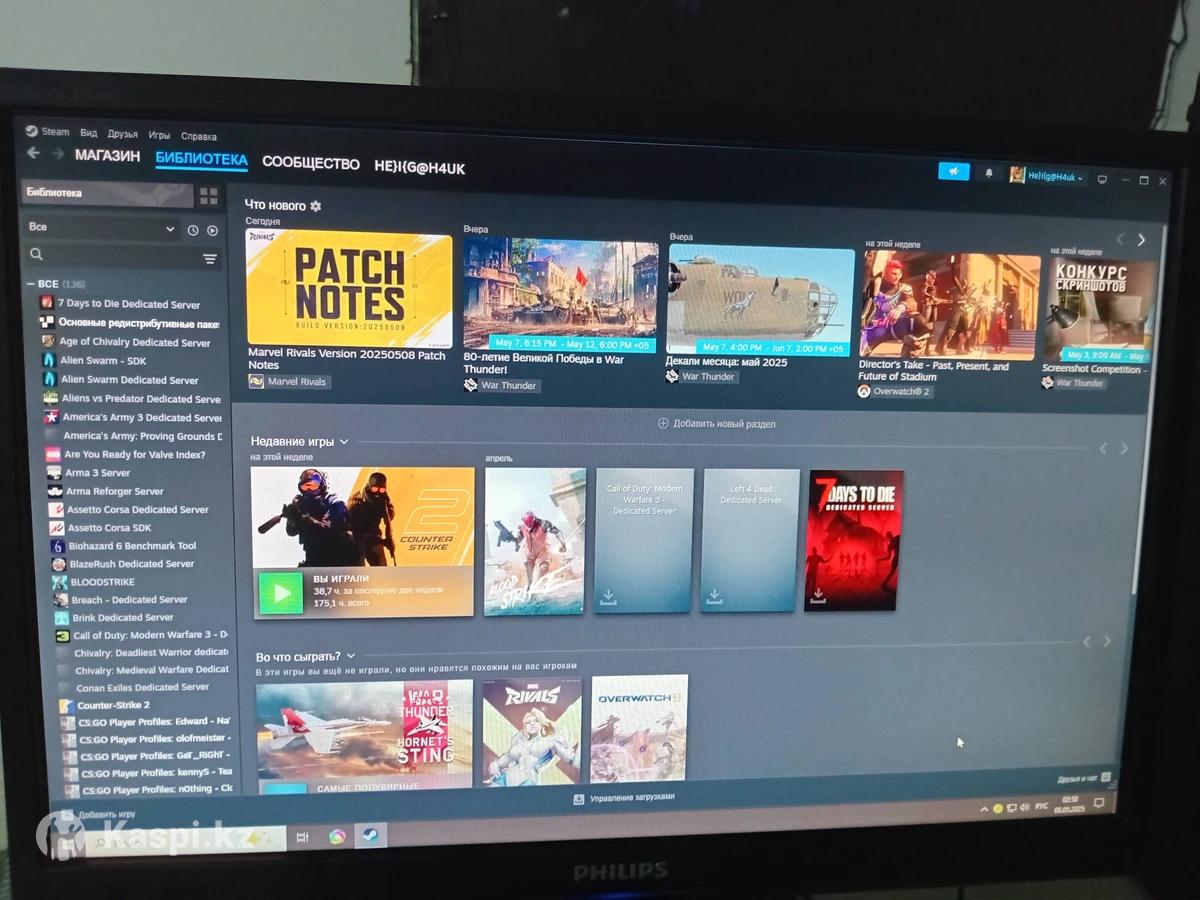Open the Игры menu
The height and width of the screenshot is (900, 1200).
[x=159, y=135]
